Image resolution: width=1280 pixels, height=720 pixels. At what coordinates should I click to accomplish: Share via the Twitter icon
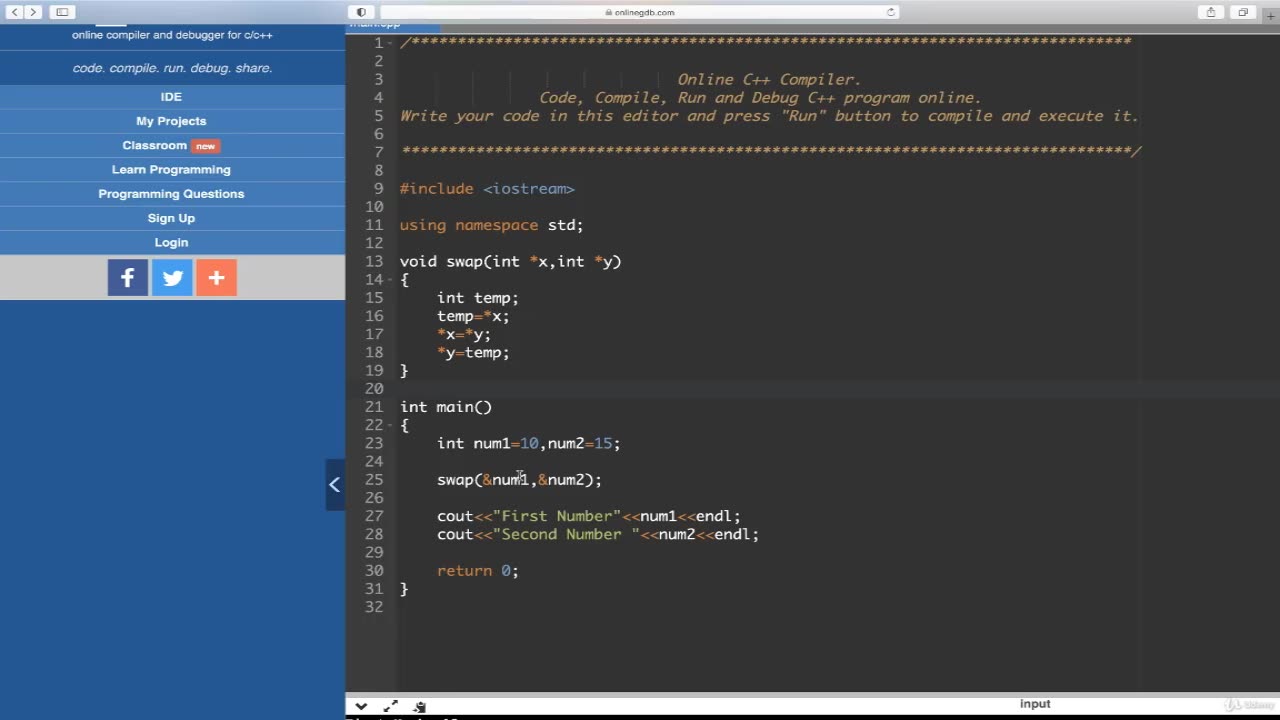(x=172, y=278)
